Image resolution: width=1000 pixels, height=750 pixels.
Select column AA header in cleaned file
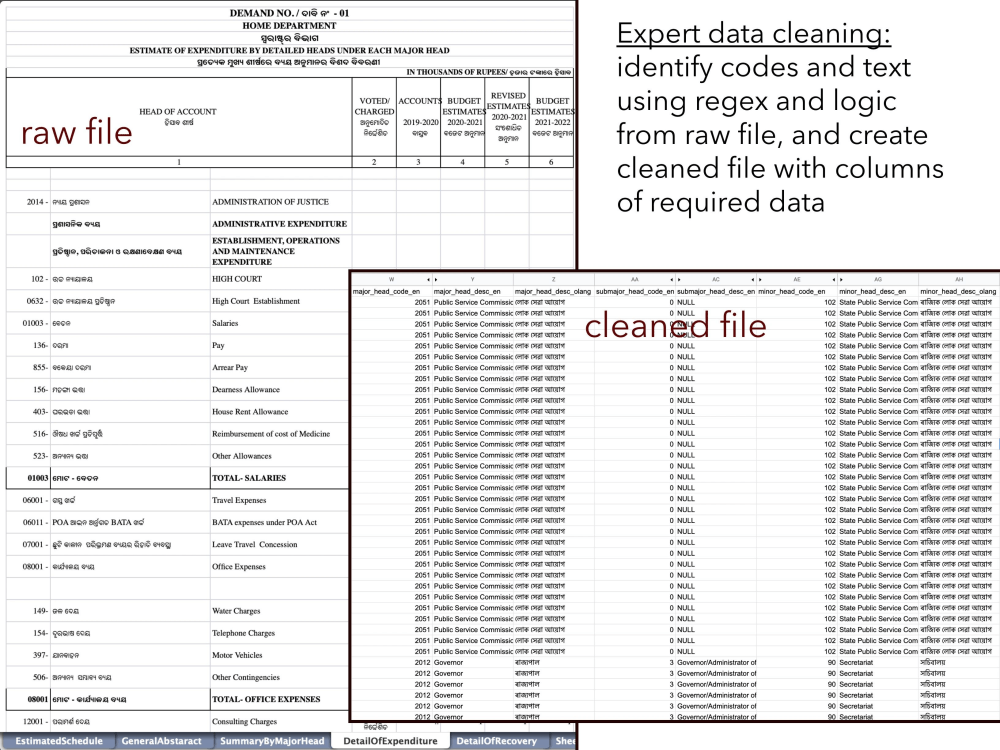pos(635,279)
